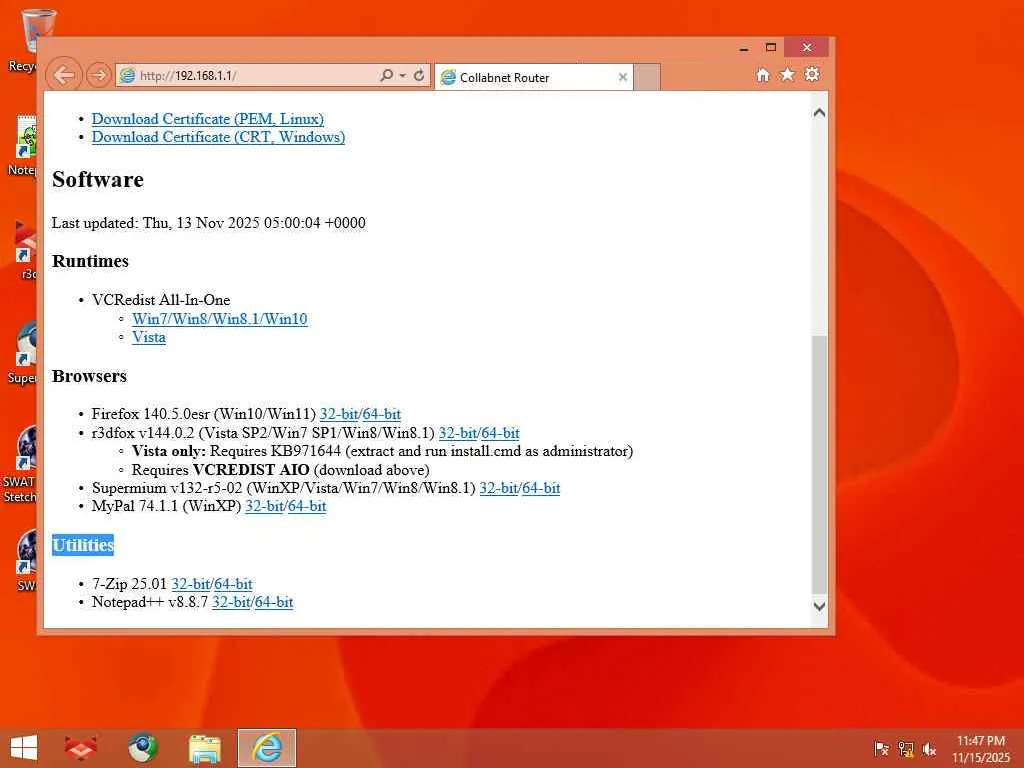Select the Recycle Bin desktop icon
This screenshot has height=768, width=1024.
(x=22, y=40)
